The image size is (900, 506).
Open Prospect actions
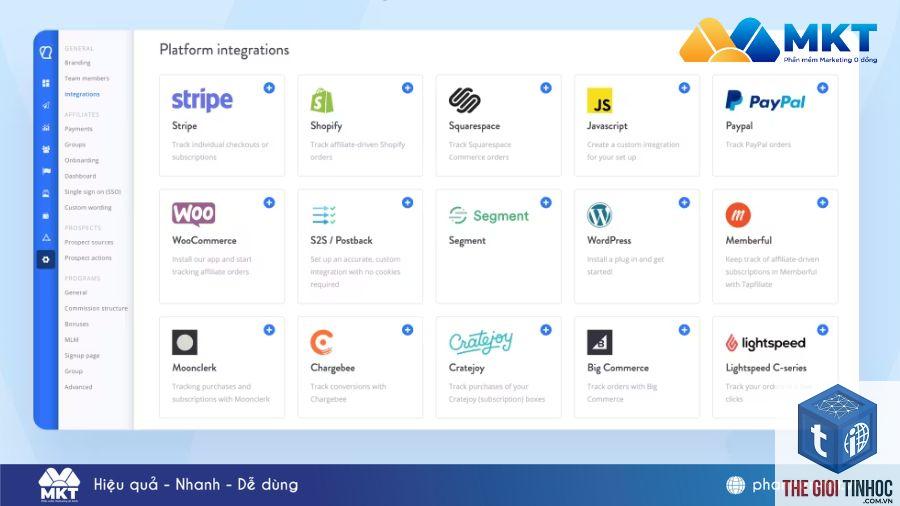88,258
